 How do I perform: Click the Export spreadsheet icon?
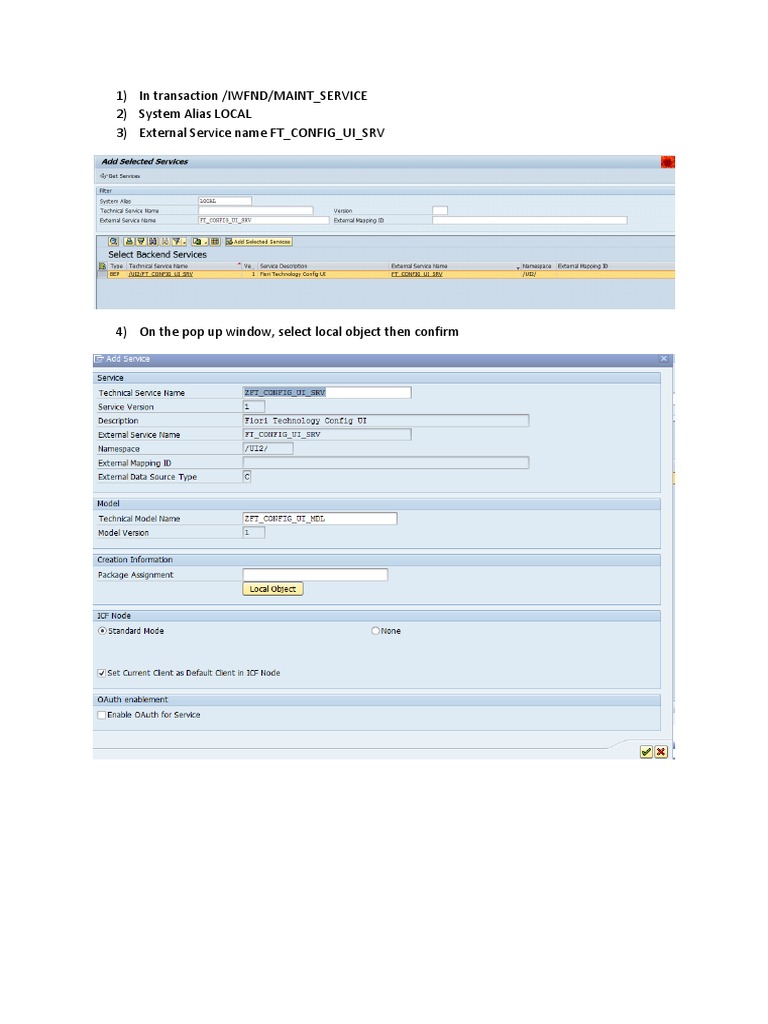click(x=197, y=242)
